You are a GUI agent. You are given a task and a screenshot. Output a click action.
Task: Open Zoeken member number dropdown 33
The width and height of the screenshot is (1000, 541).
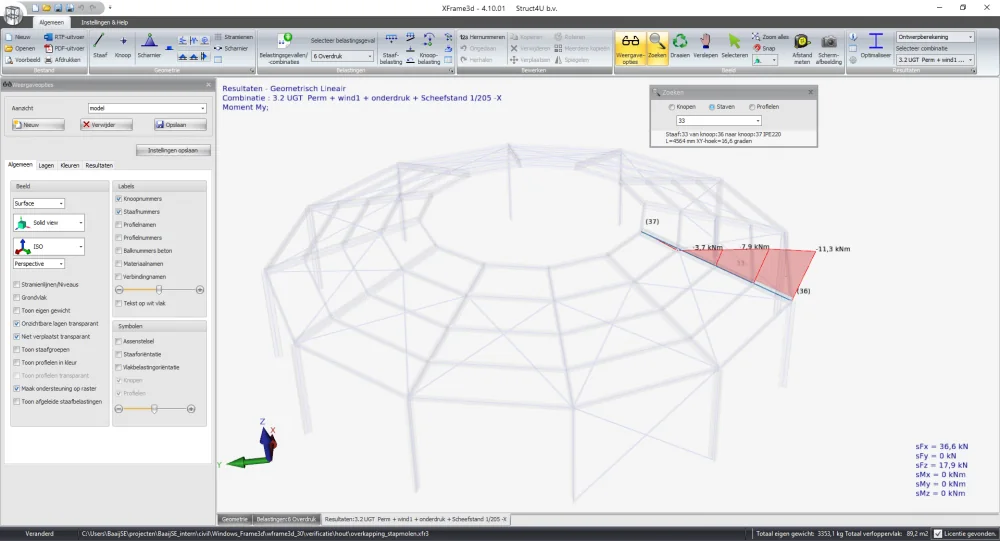coord(719,121)
